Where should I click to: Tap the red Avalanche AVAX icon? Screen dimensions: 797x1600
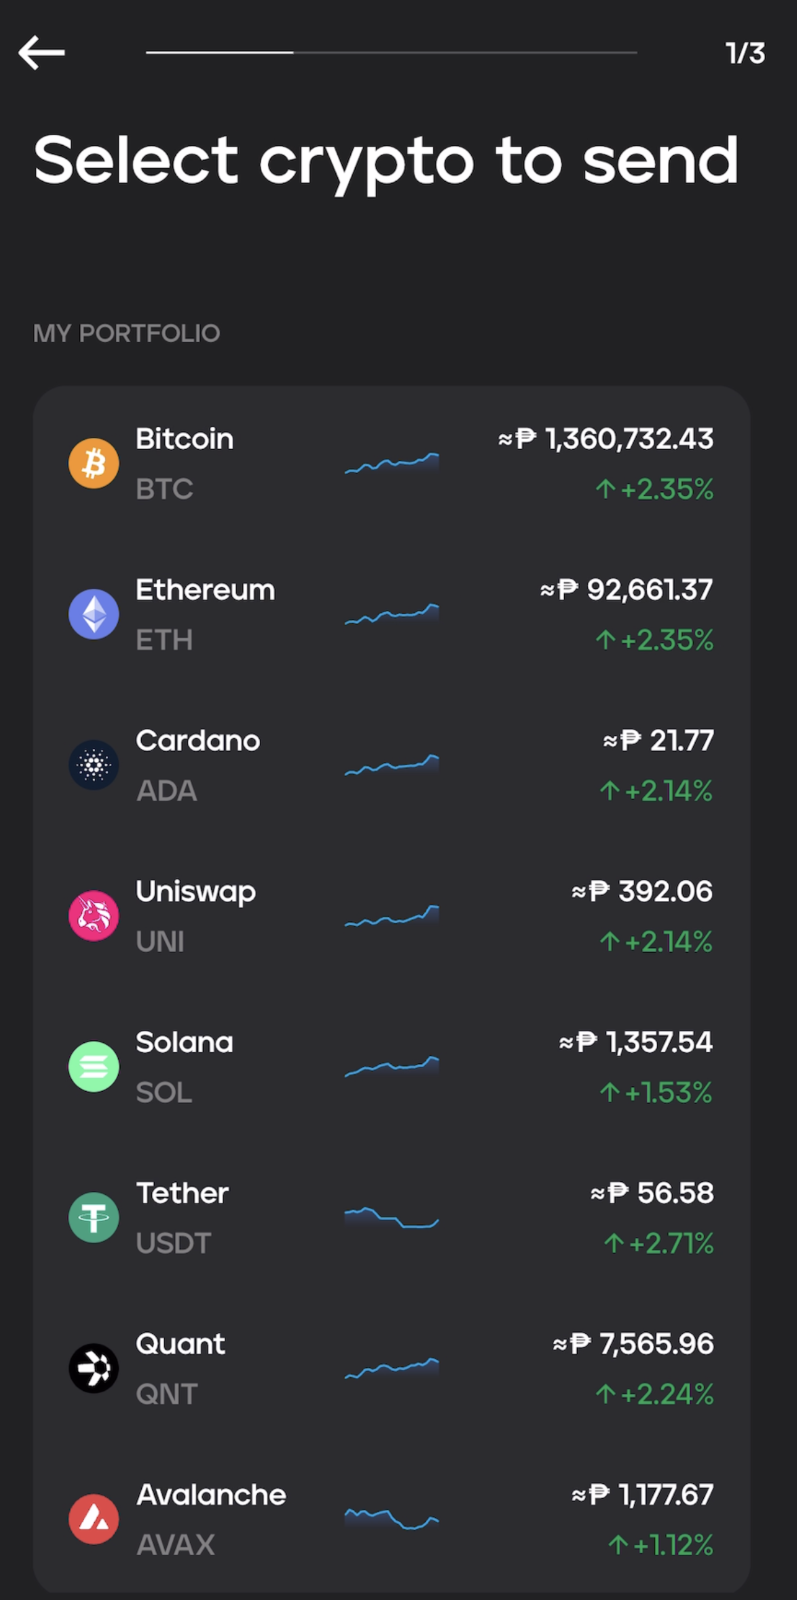click(93, 1520)
